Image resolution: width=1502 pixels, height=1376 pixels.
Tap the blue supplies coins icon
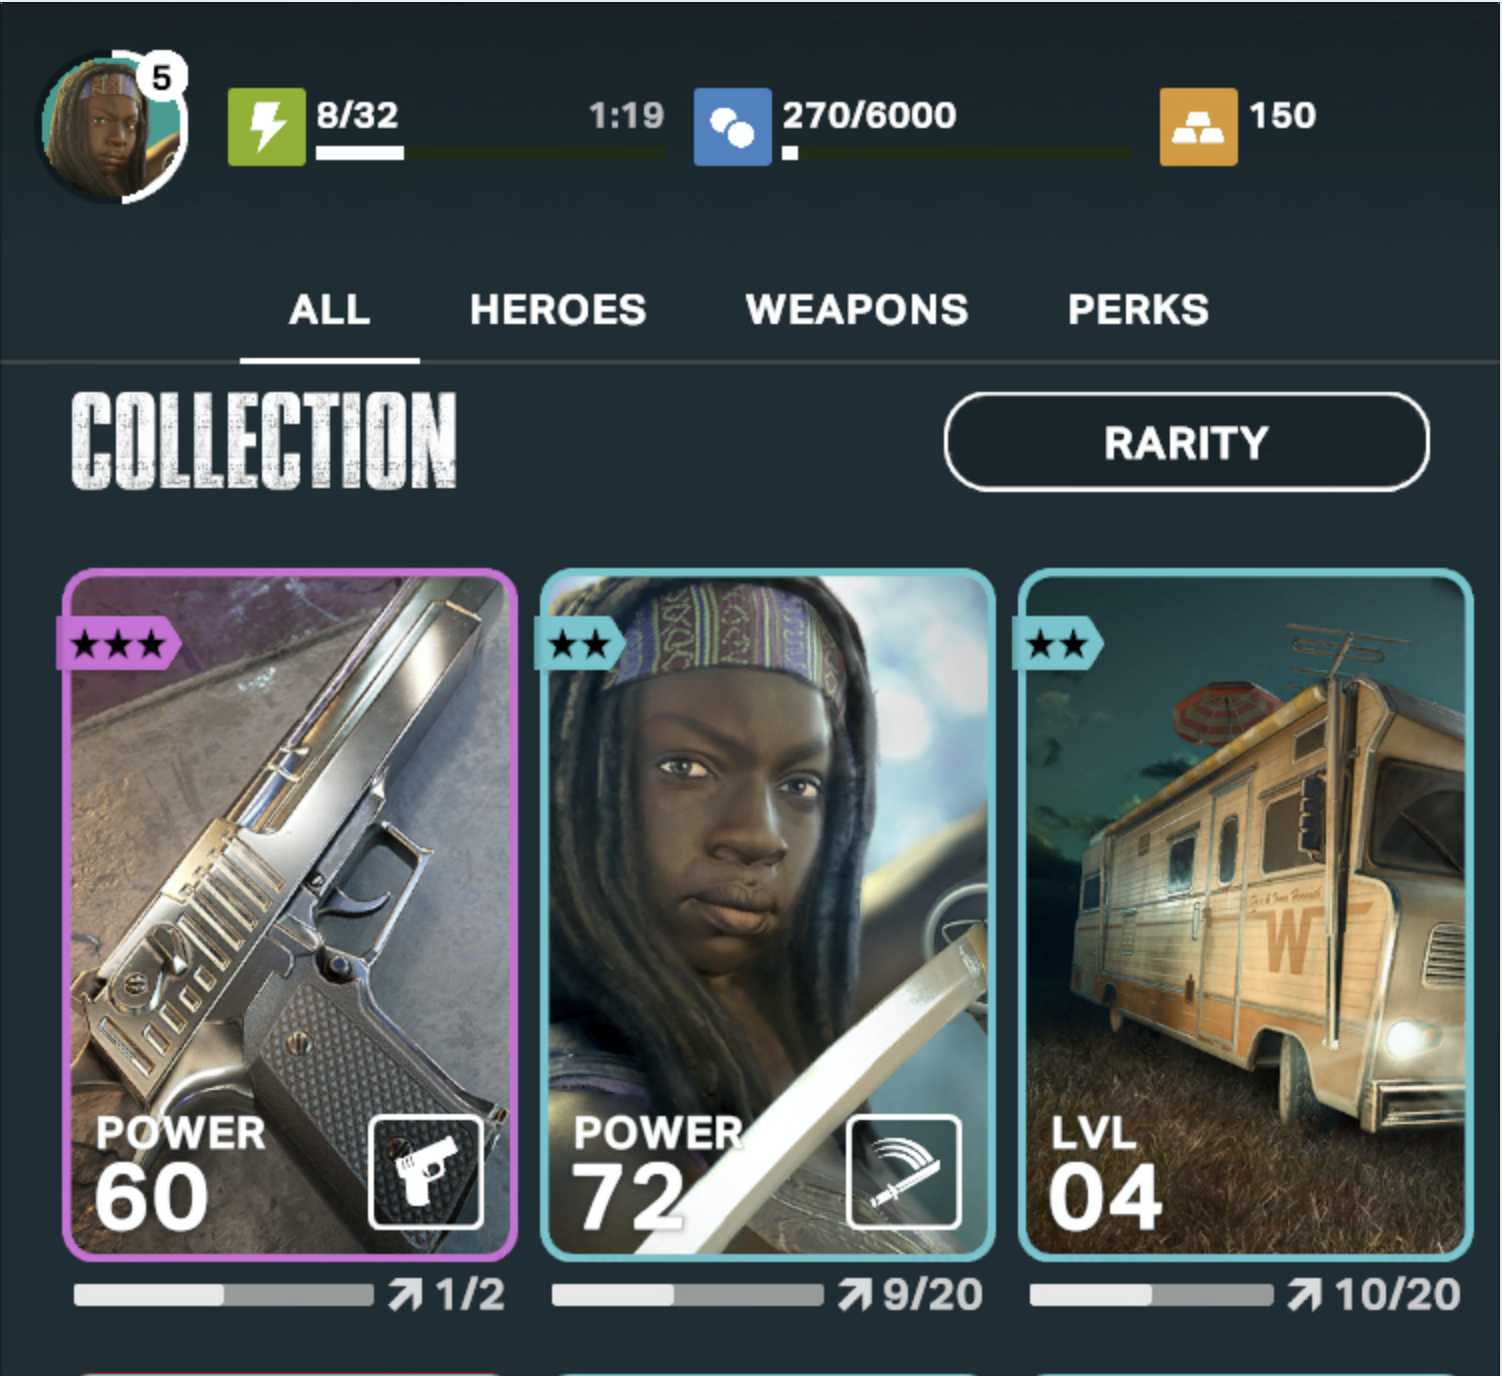coord(733,127)
